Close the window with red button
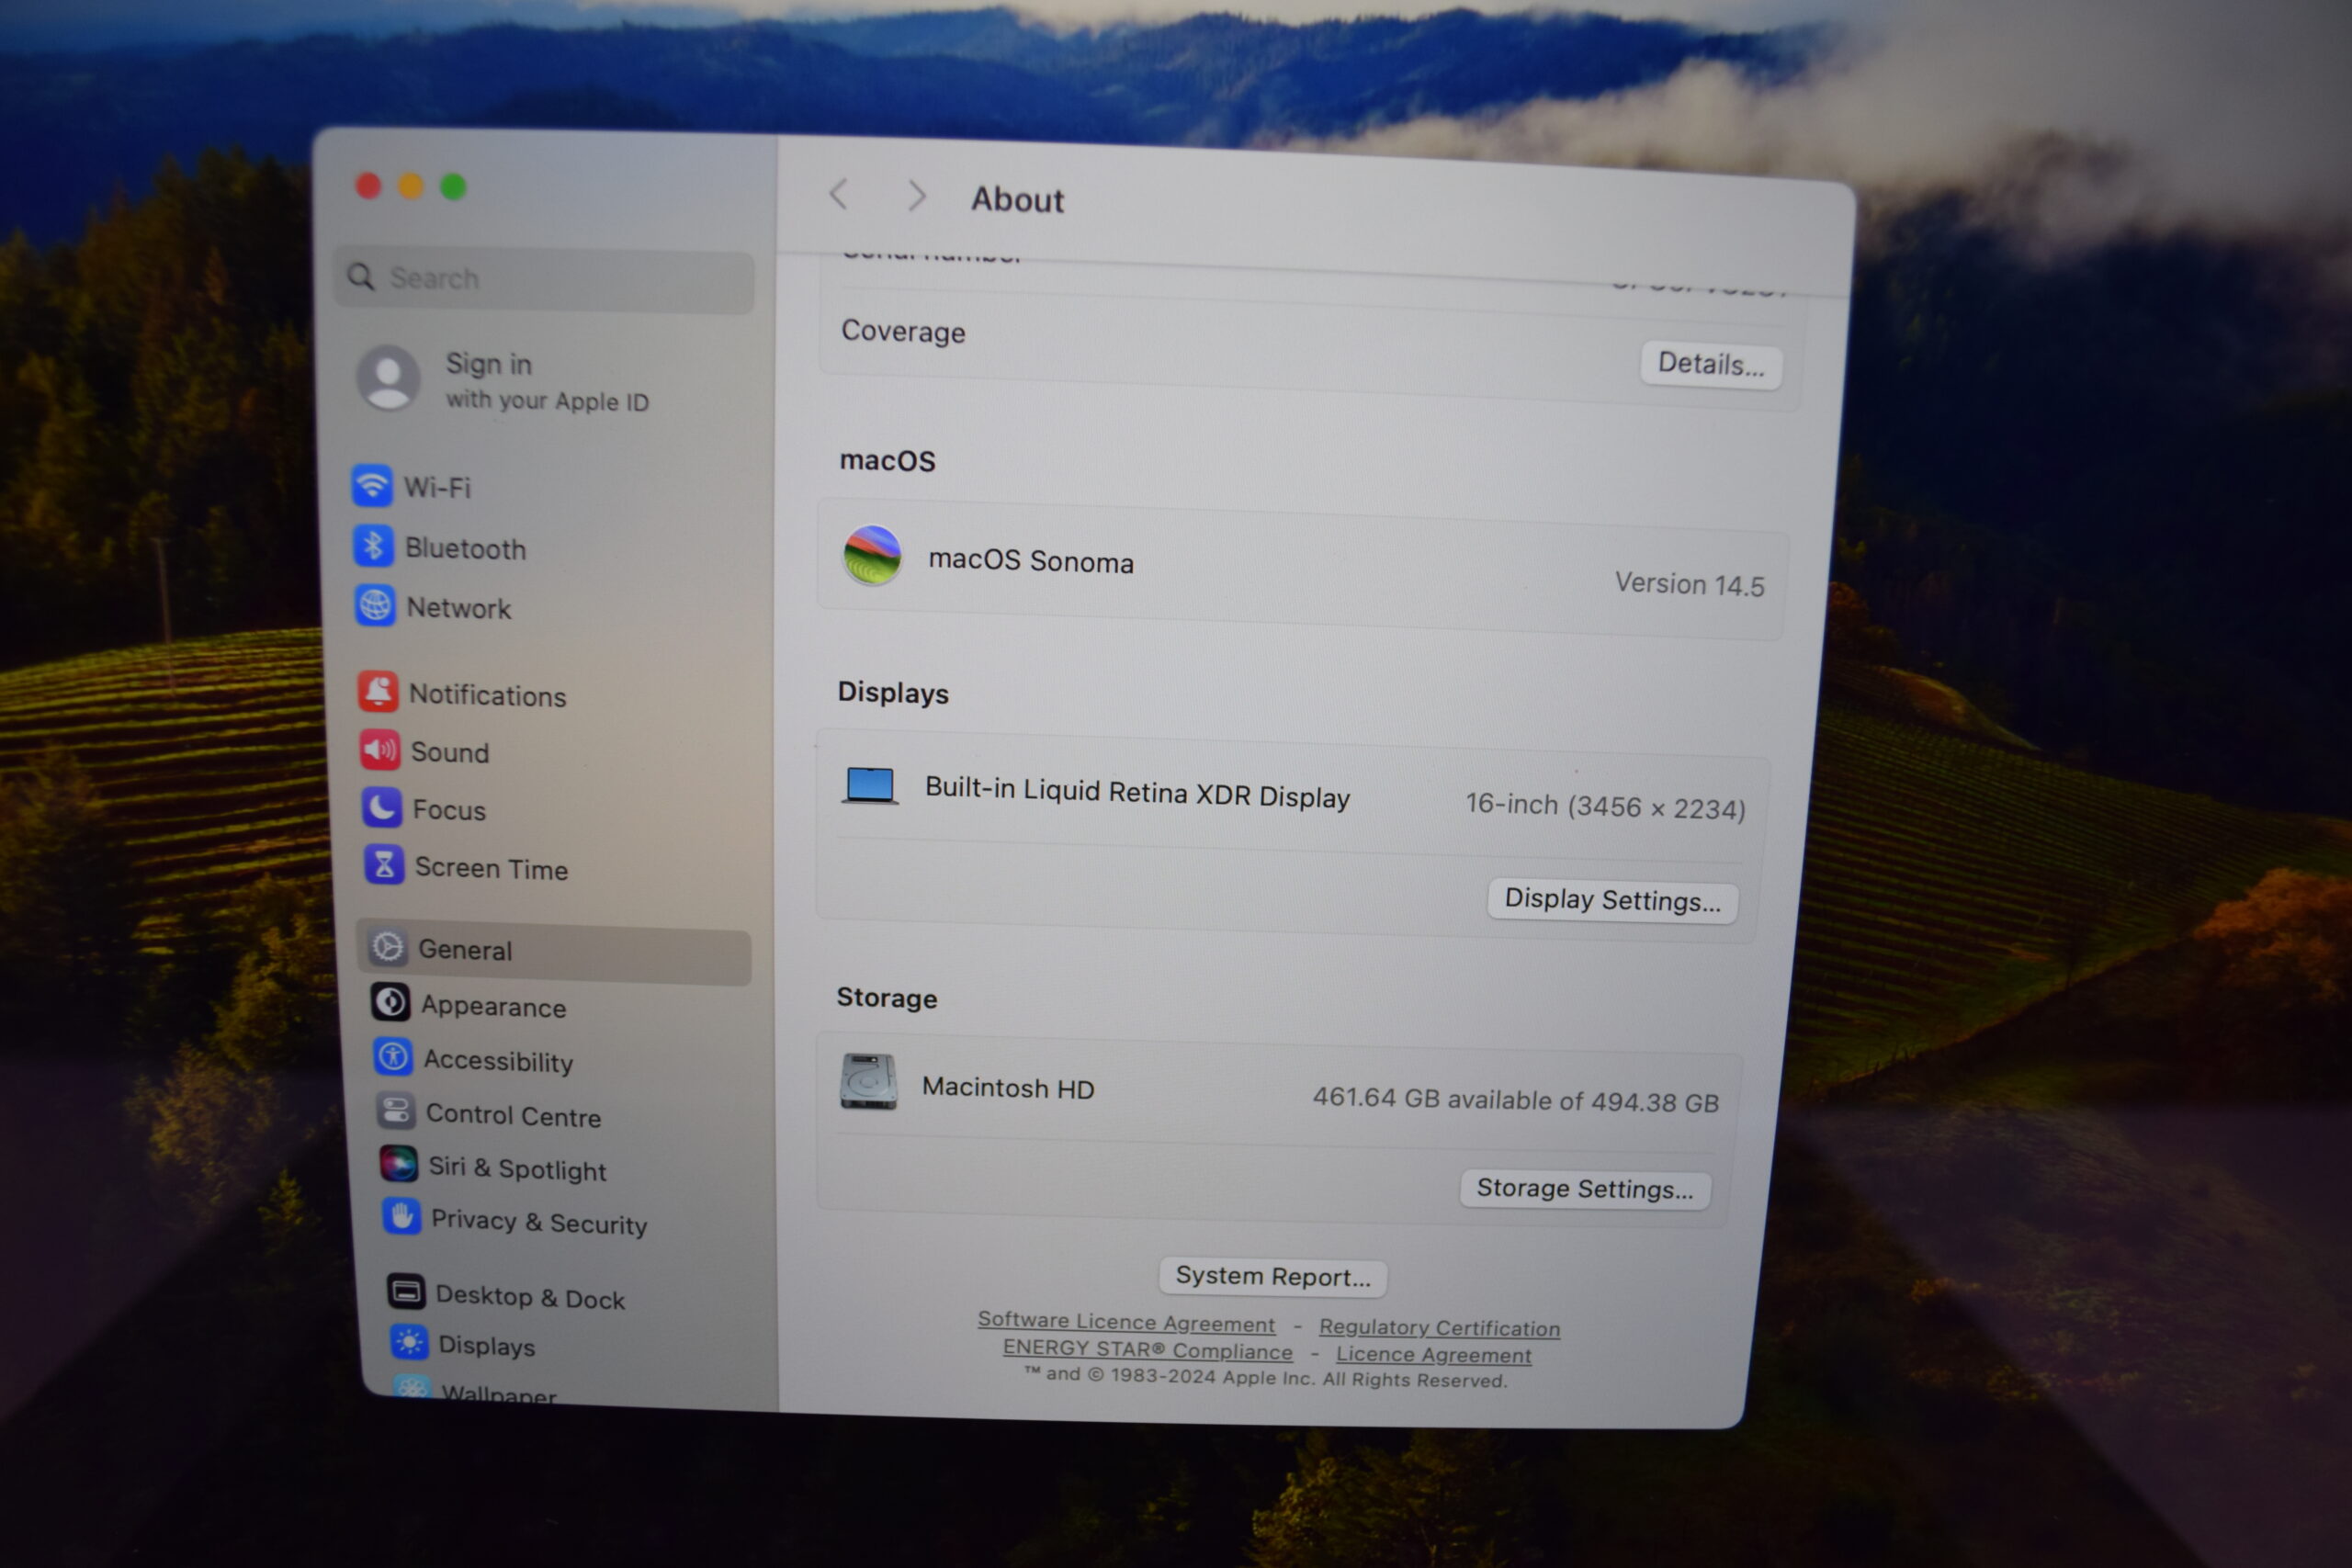 368,185
